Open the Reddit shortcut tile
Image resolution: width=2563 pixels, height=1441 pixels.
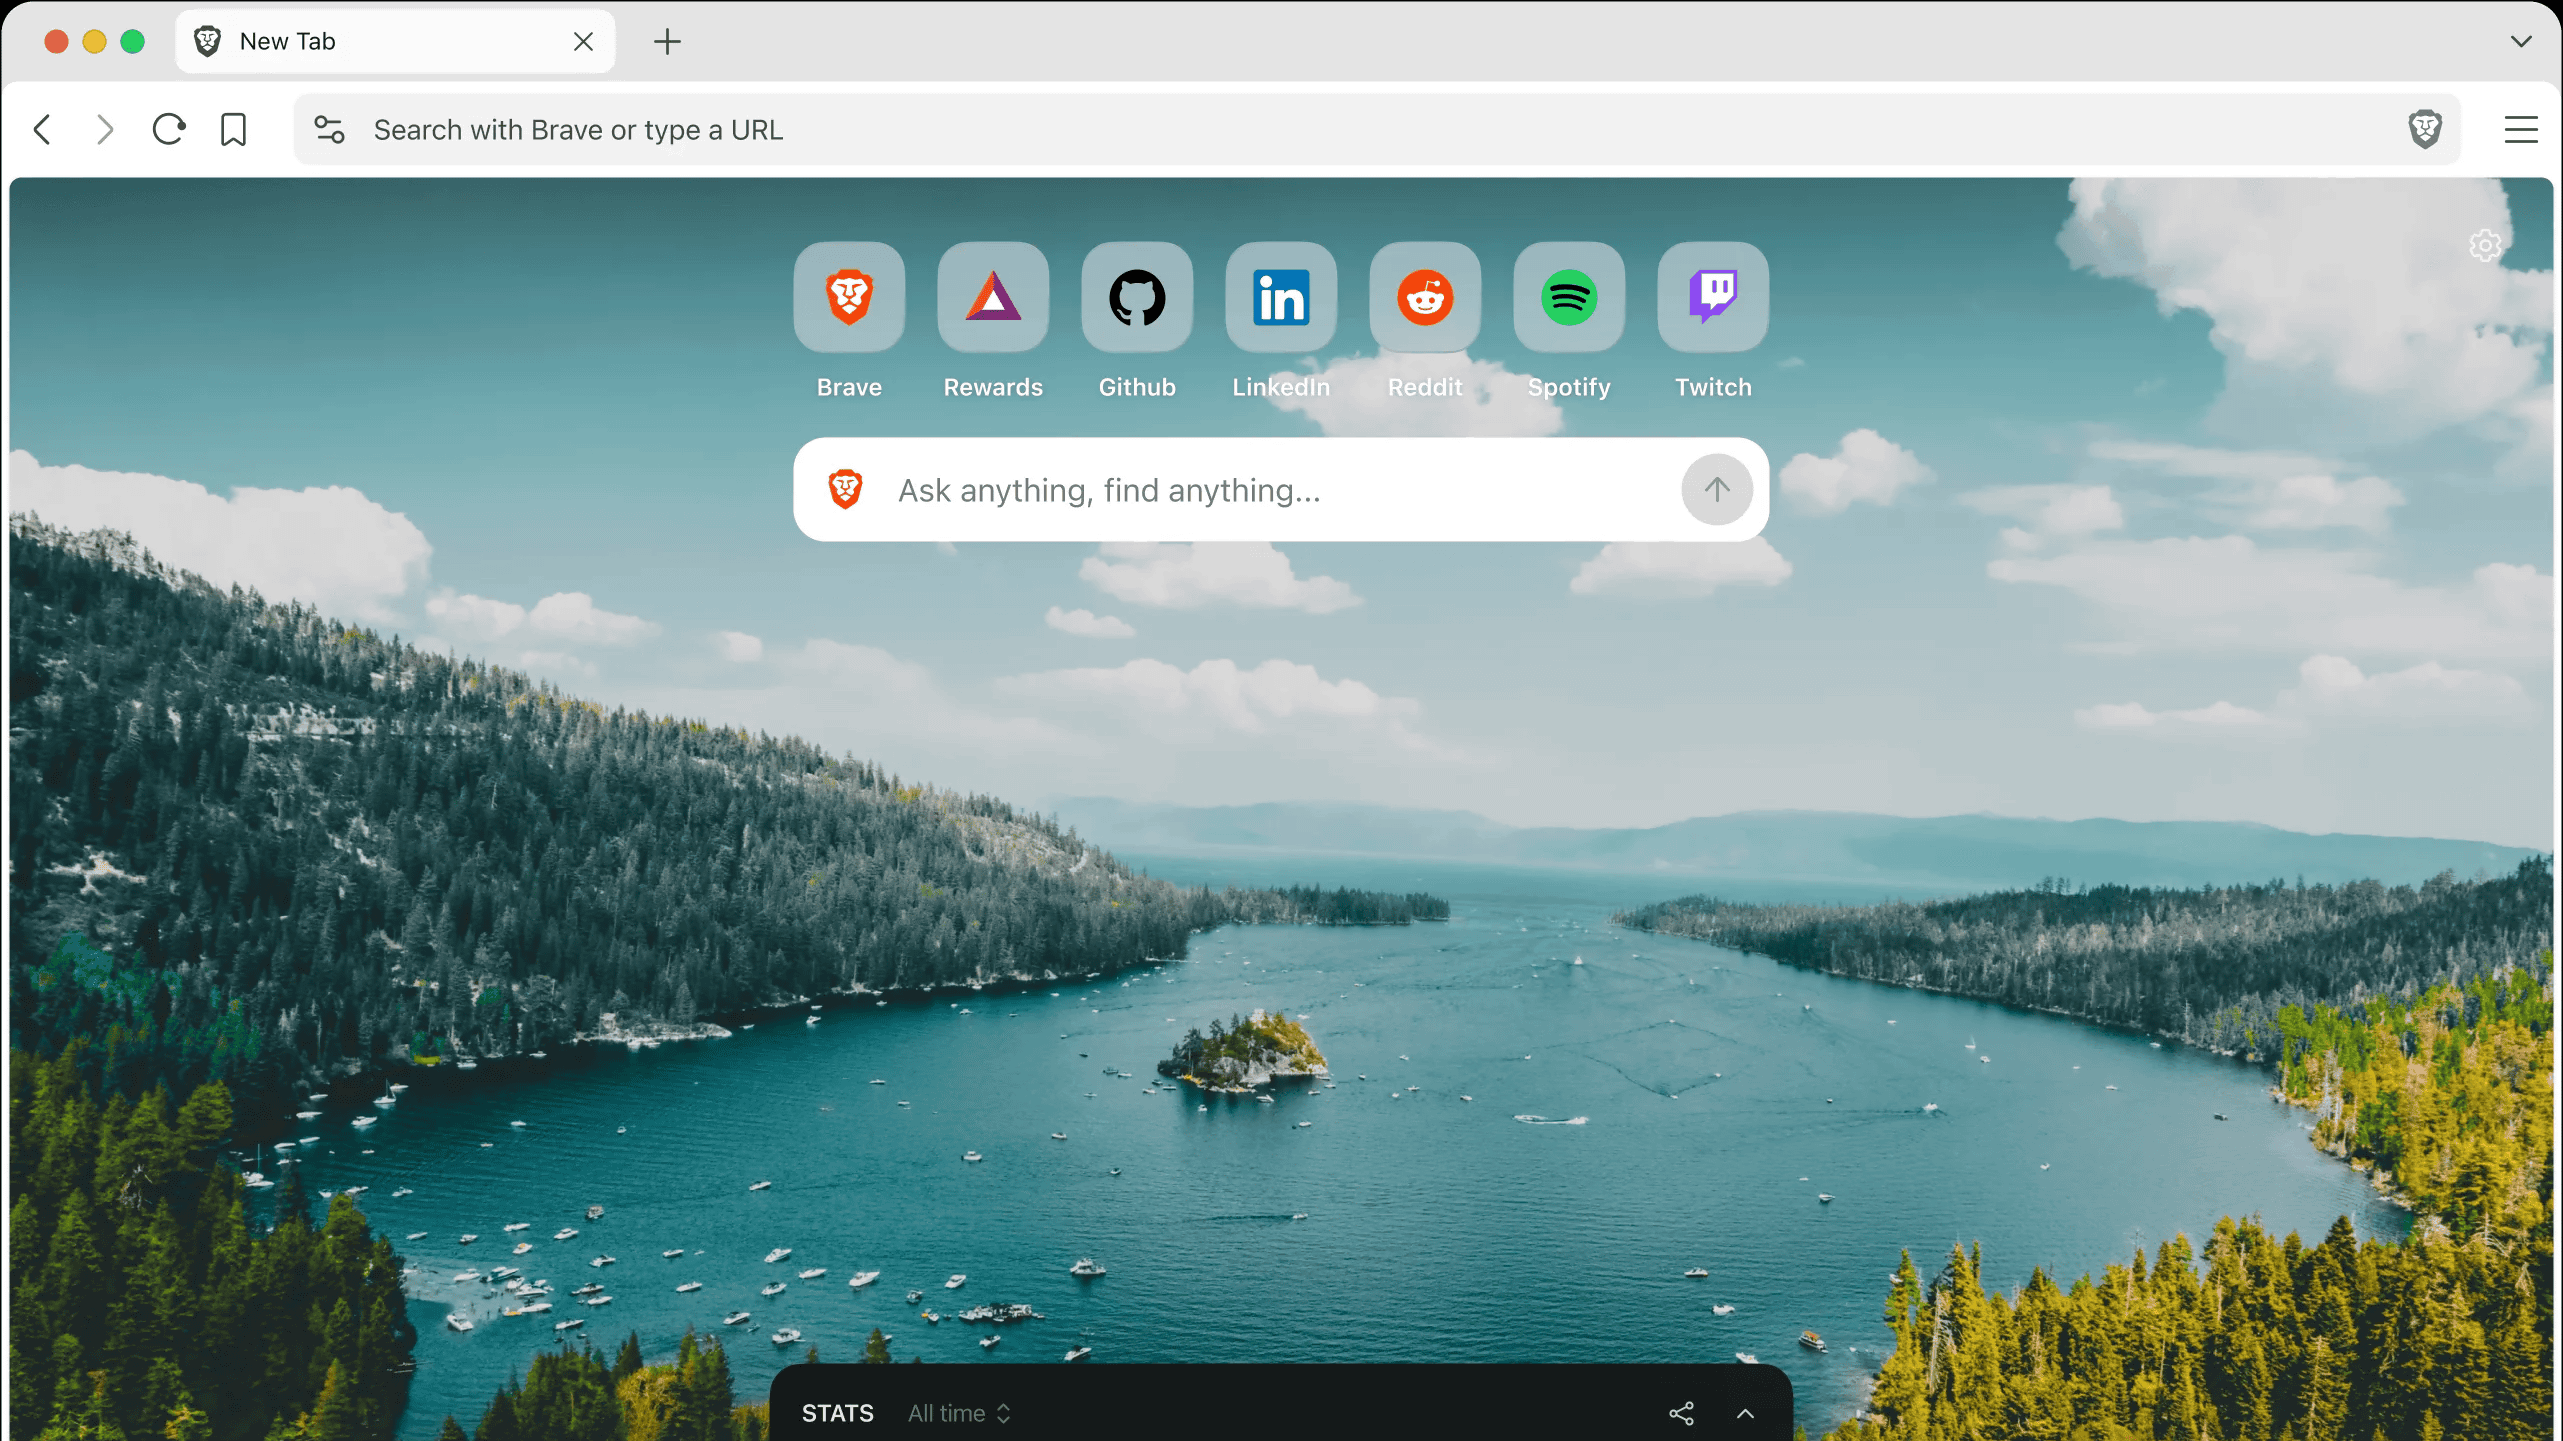coord(1425,297)
